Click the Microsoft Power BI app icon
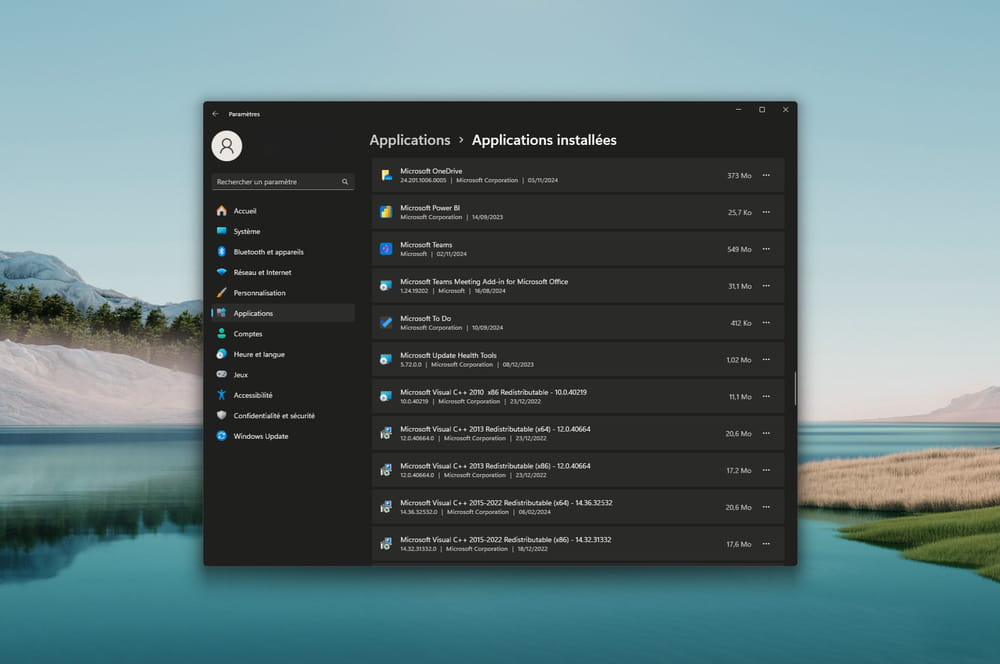This screenshot has width=1000, height=664. (386, 212)
